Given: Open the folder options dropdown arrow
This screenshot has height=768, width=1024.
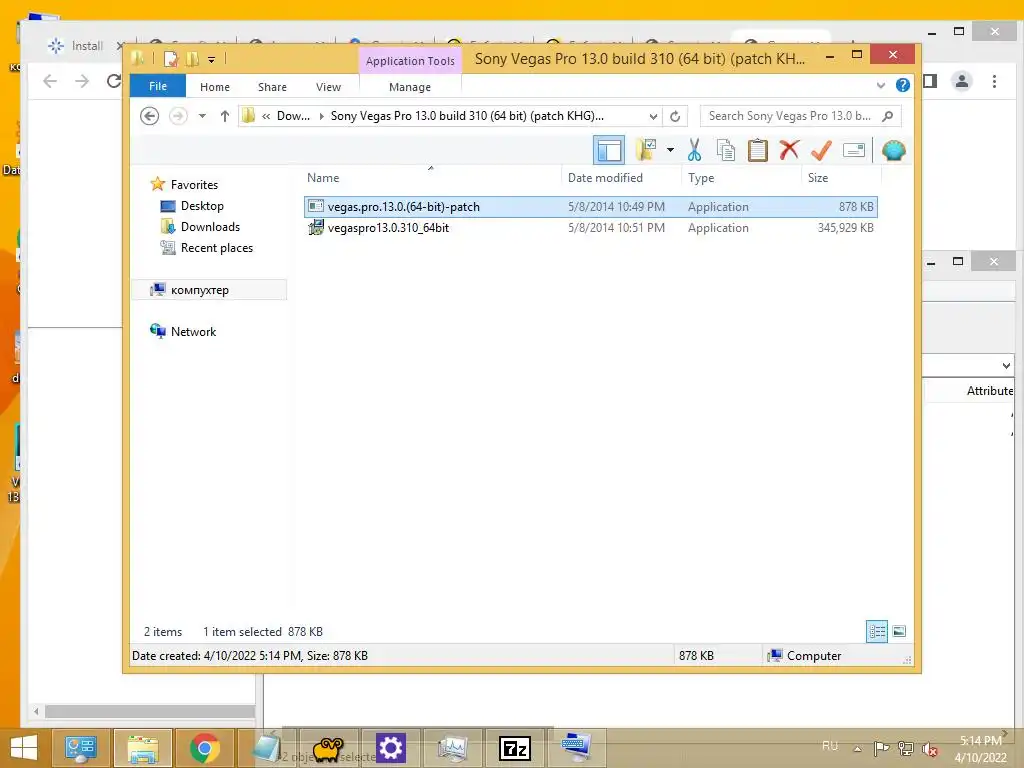Looking at the screenshot, I should point(670,150).
